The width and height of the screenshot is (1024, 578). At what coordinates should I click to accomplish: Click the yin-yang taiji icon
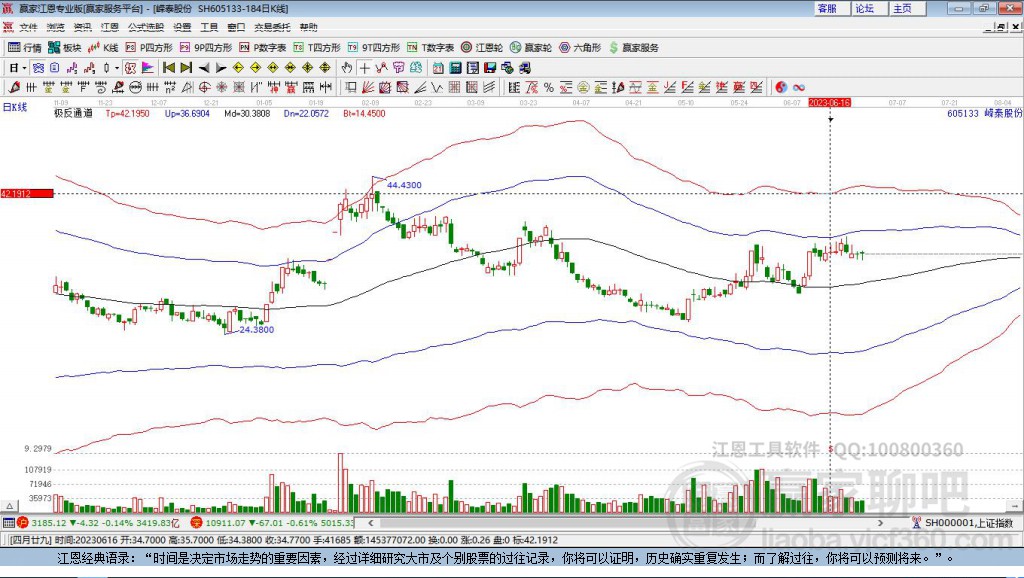point(781,87)
